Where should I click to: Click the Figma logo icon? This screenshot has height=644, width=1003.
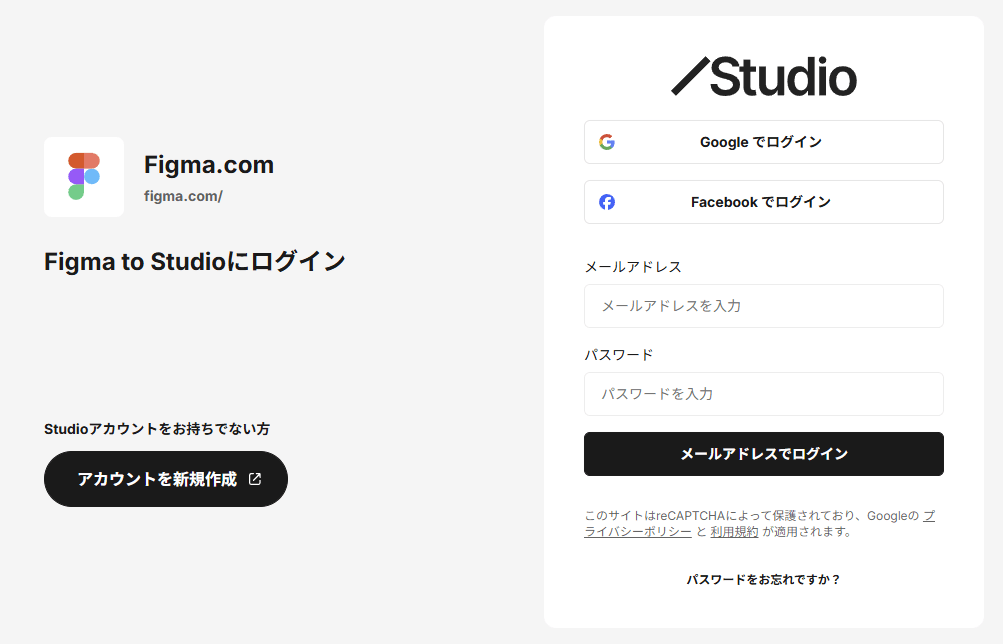click(x=84, y=177)
